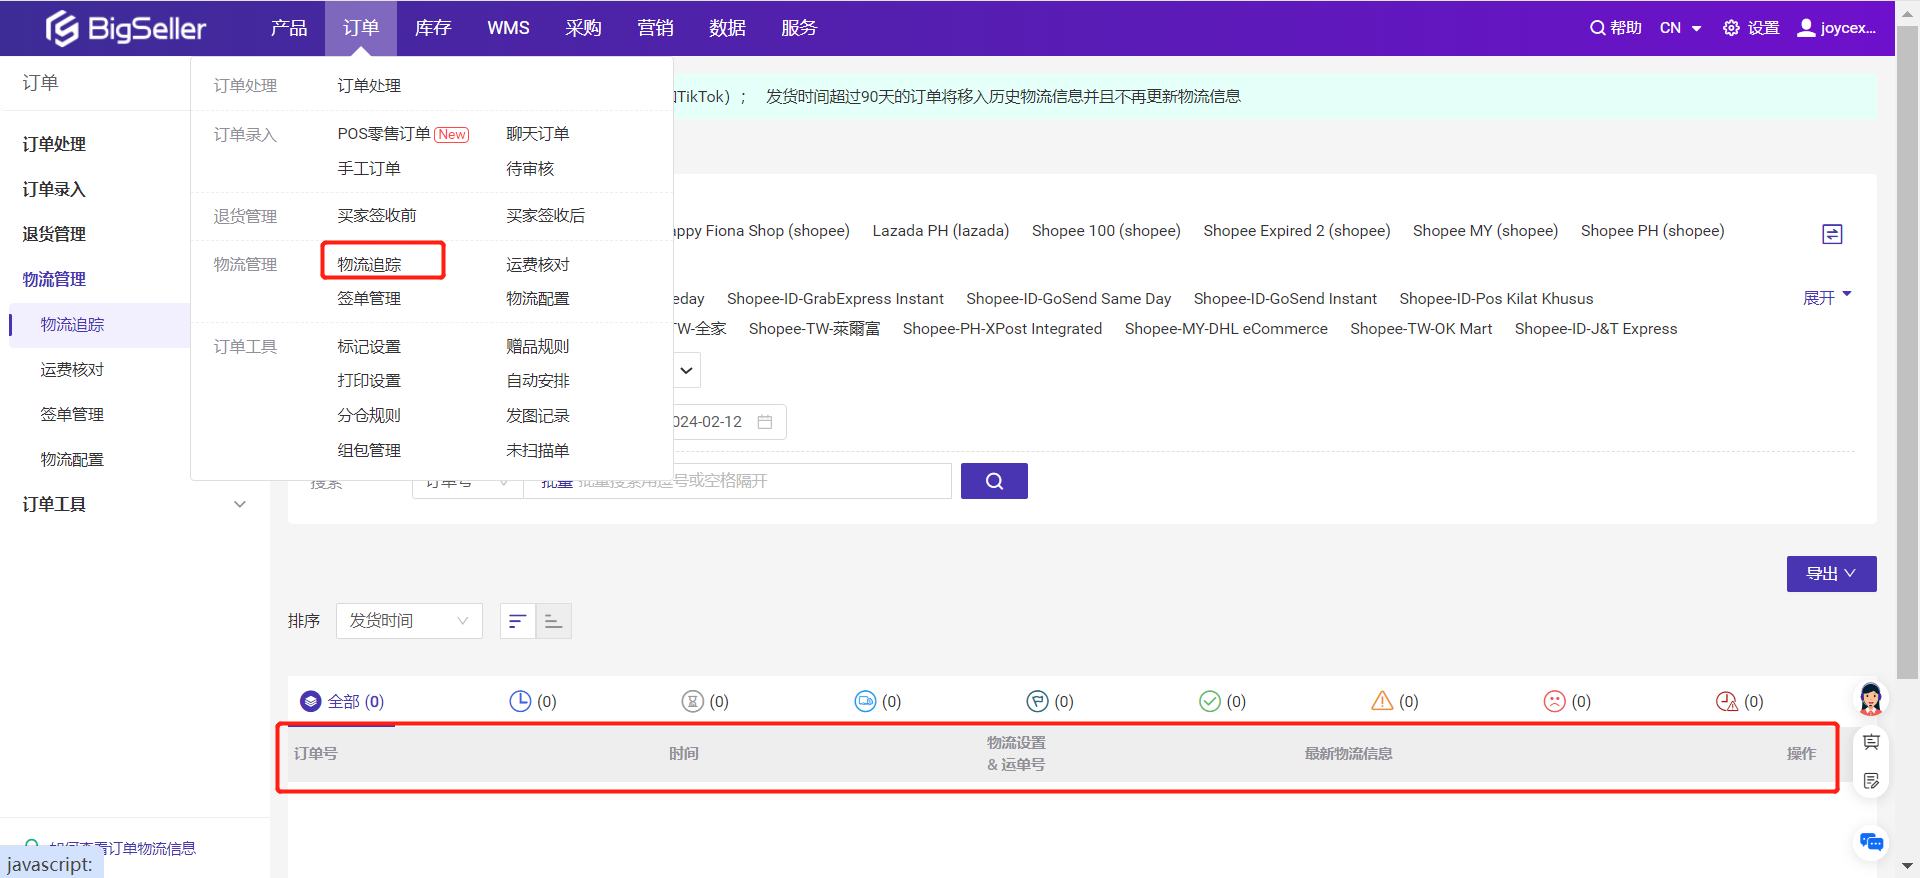The width and height of the screenshot is (1920, 878).
Task: Choose 未扫描单 in the dropdown menu
Action: [538, 450]
